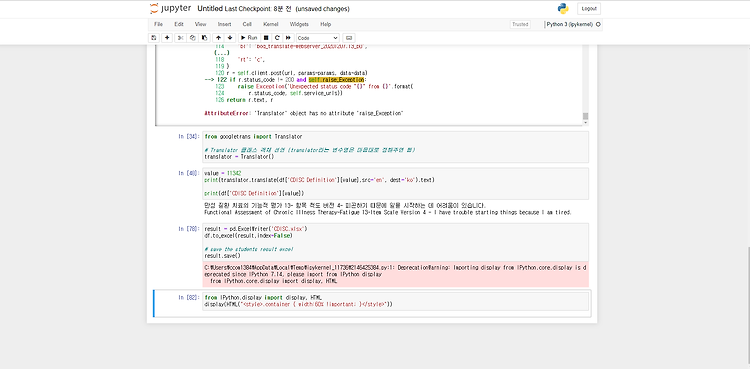Image resolution: width=750 pixels, height=369 pixels.
Task: Click the result.save() code line
Action: click(x=222, y=256)
